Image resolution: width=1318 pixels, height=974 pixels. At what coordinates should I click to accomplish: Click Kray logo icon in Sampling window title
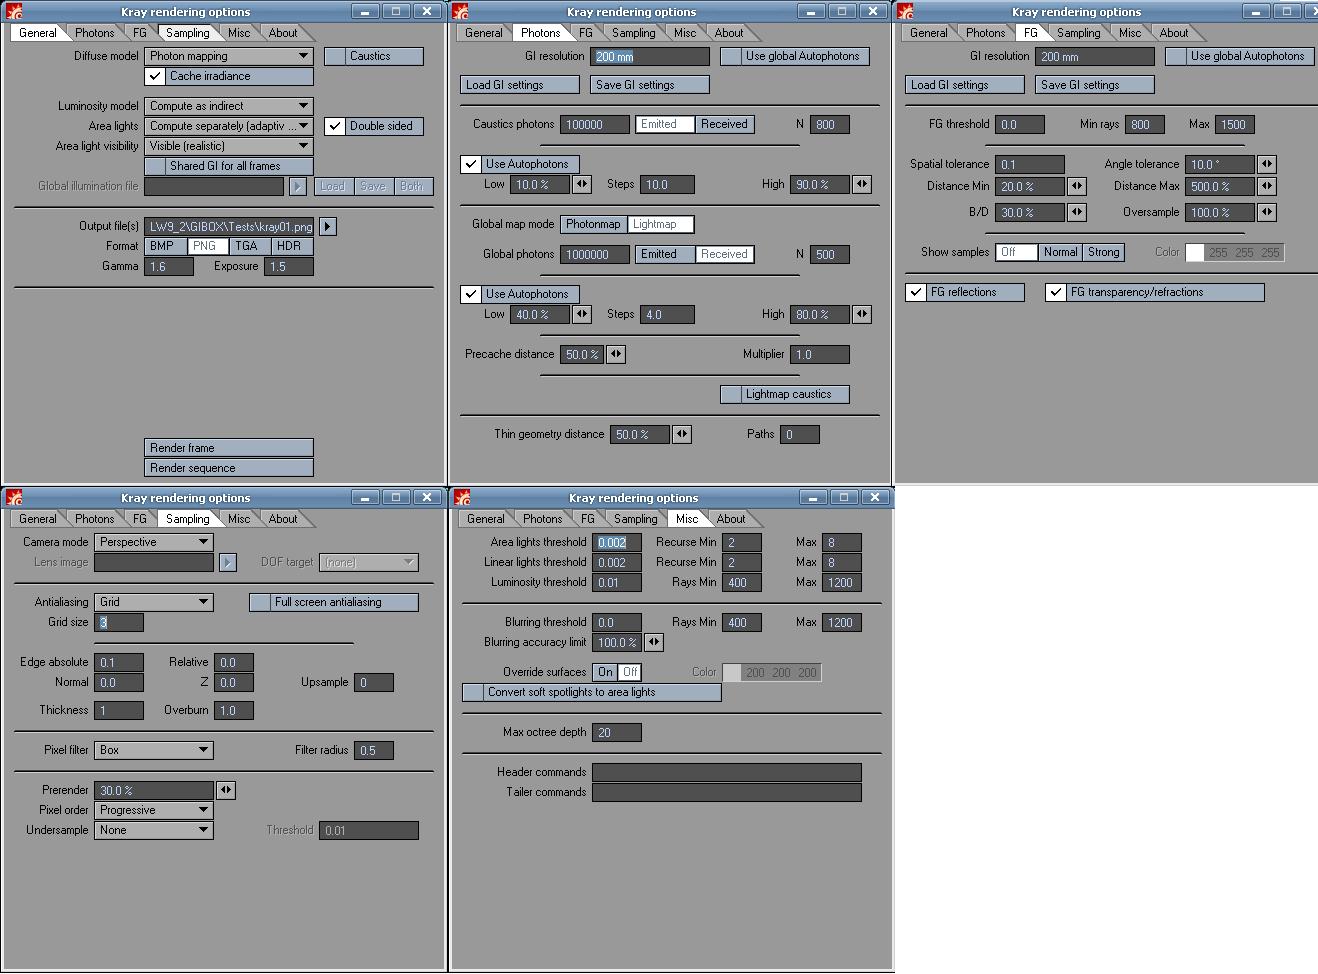click(14, 497)
